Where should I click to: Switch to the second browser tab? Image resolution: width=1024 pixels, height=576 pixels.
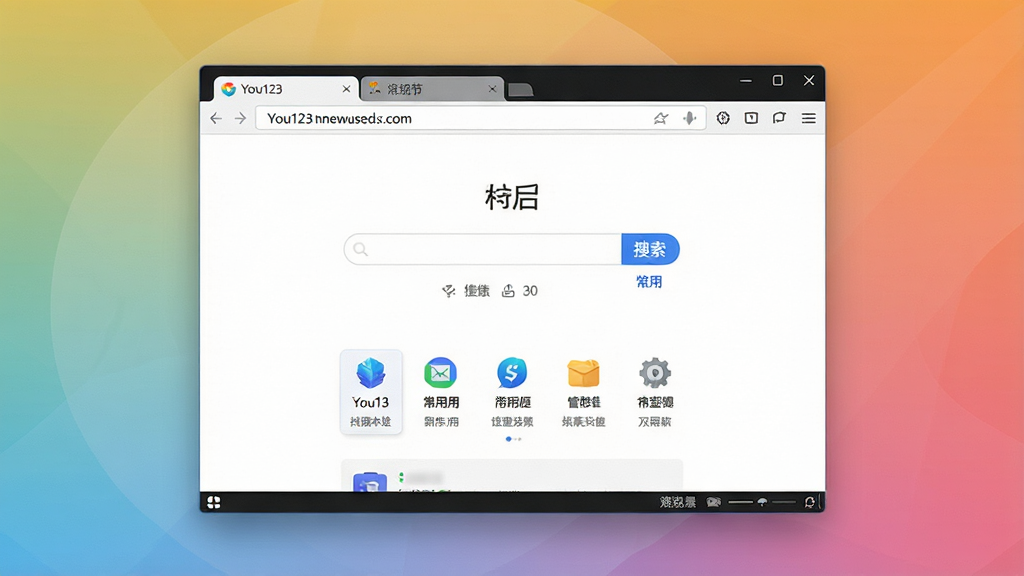pos(432,89)
